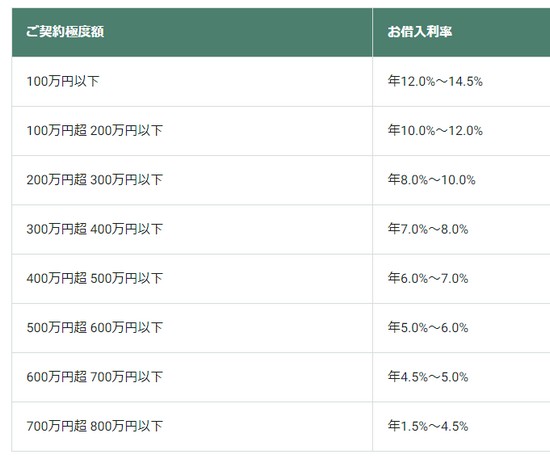Screen dimensions: 550x459
Task: Select the 年6.0%～7.0% interest rate
Action: (428, 278)
